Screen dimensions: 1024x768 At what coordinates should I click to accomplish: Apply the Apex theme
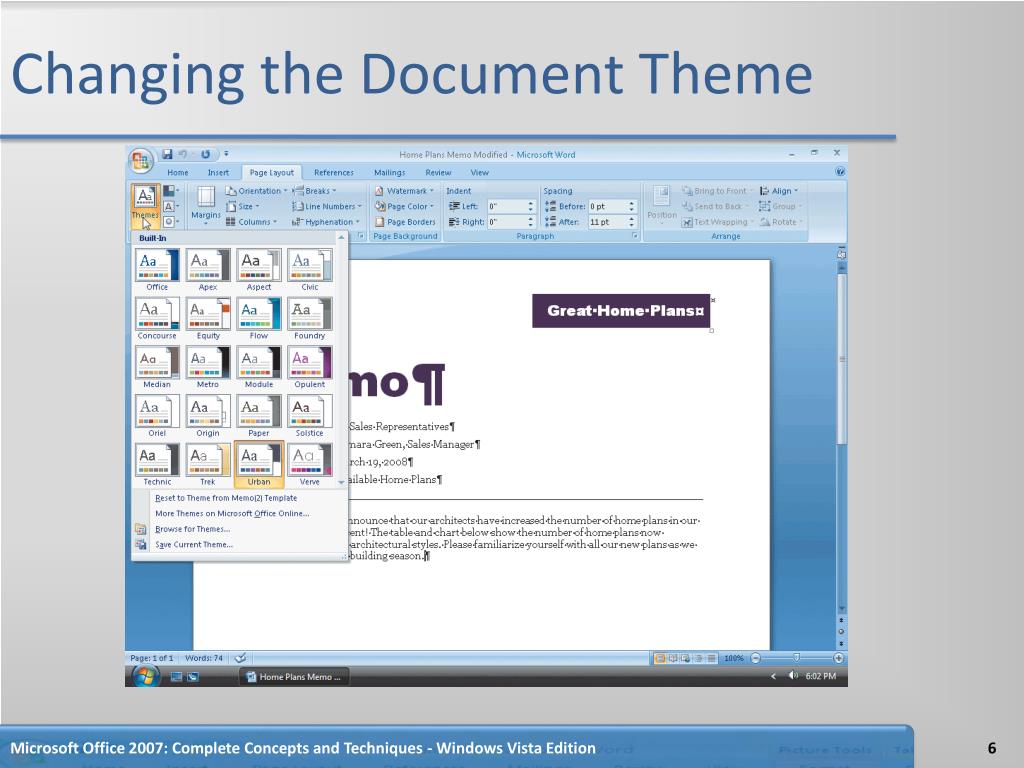(208, 269)
